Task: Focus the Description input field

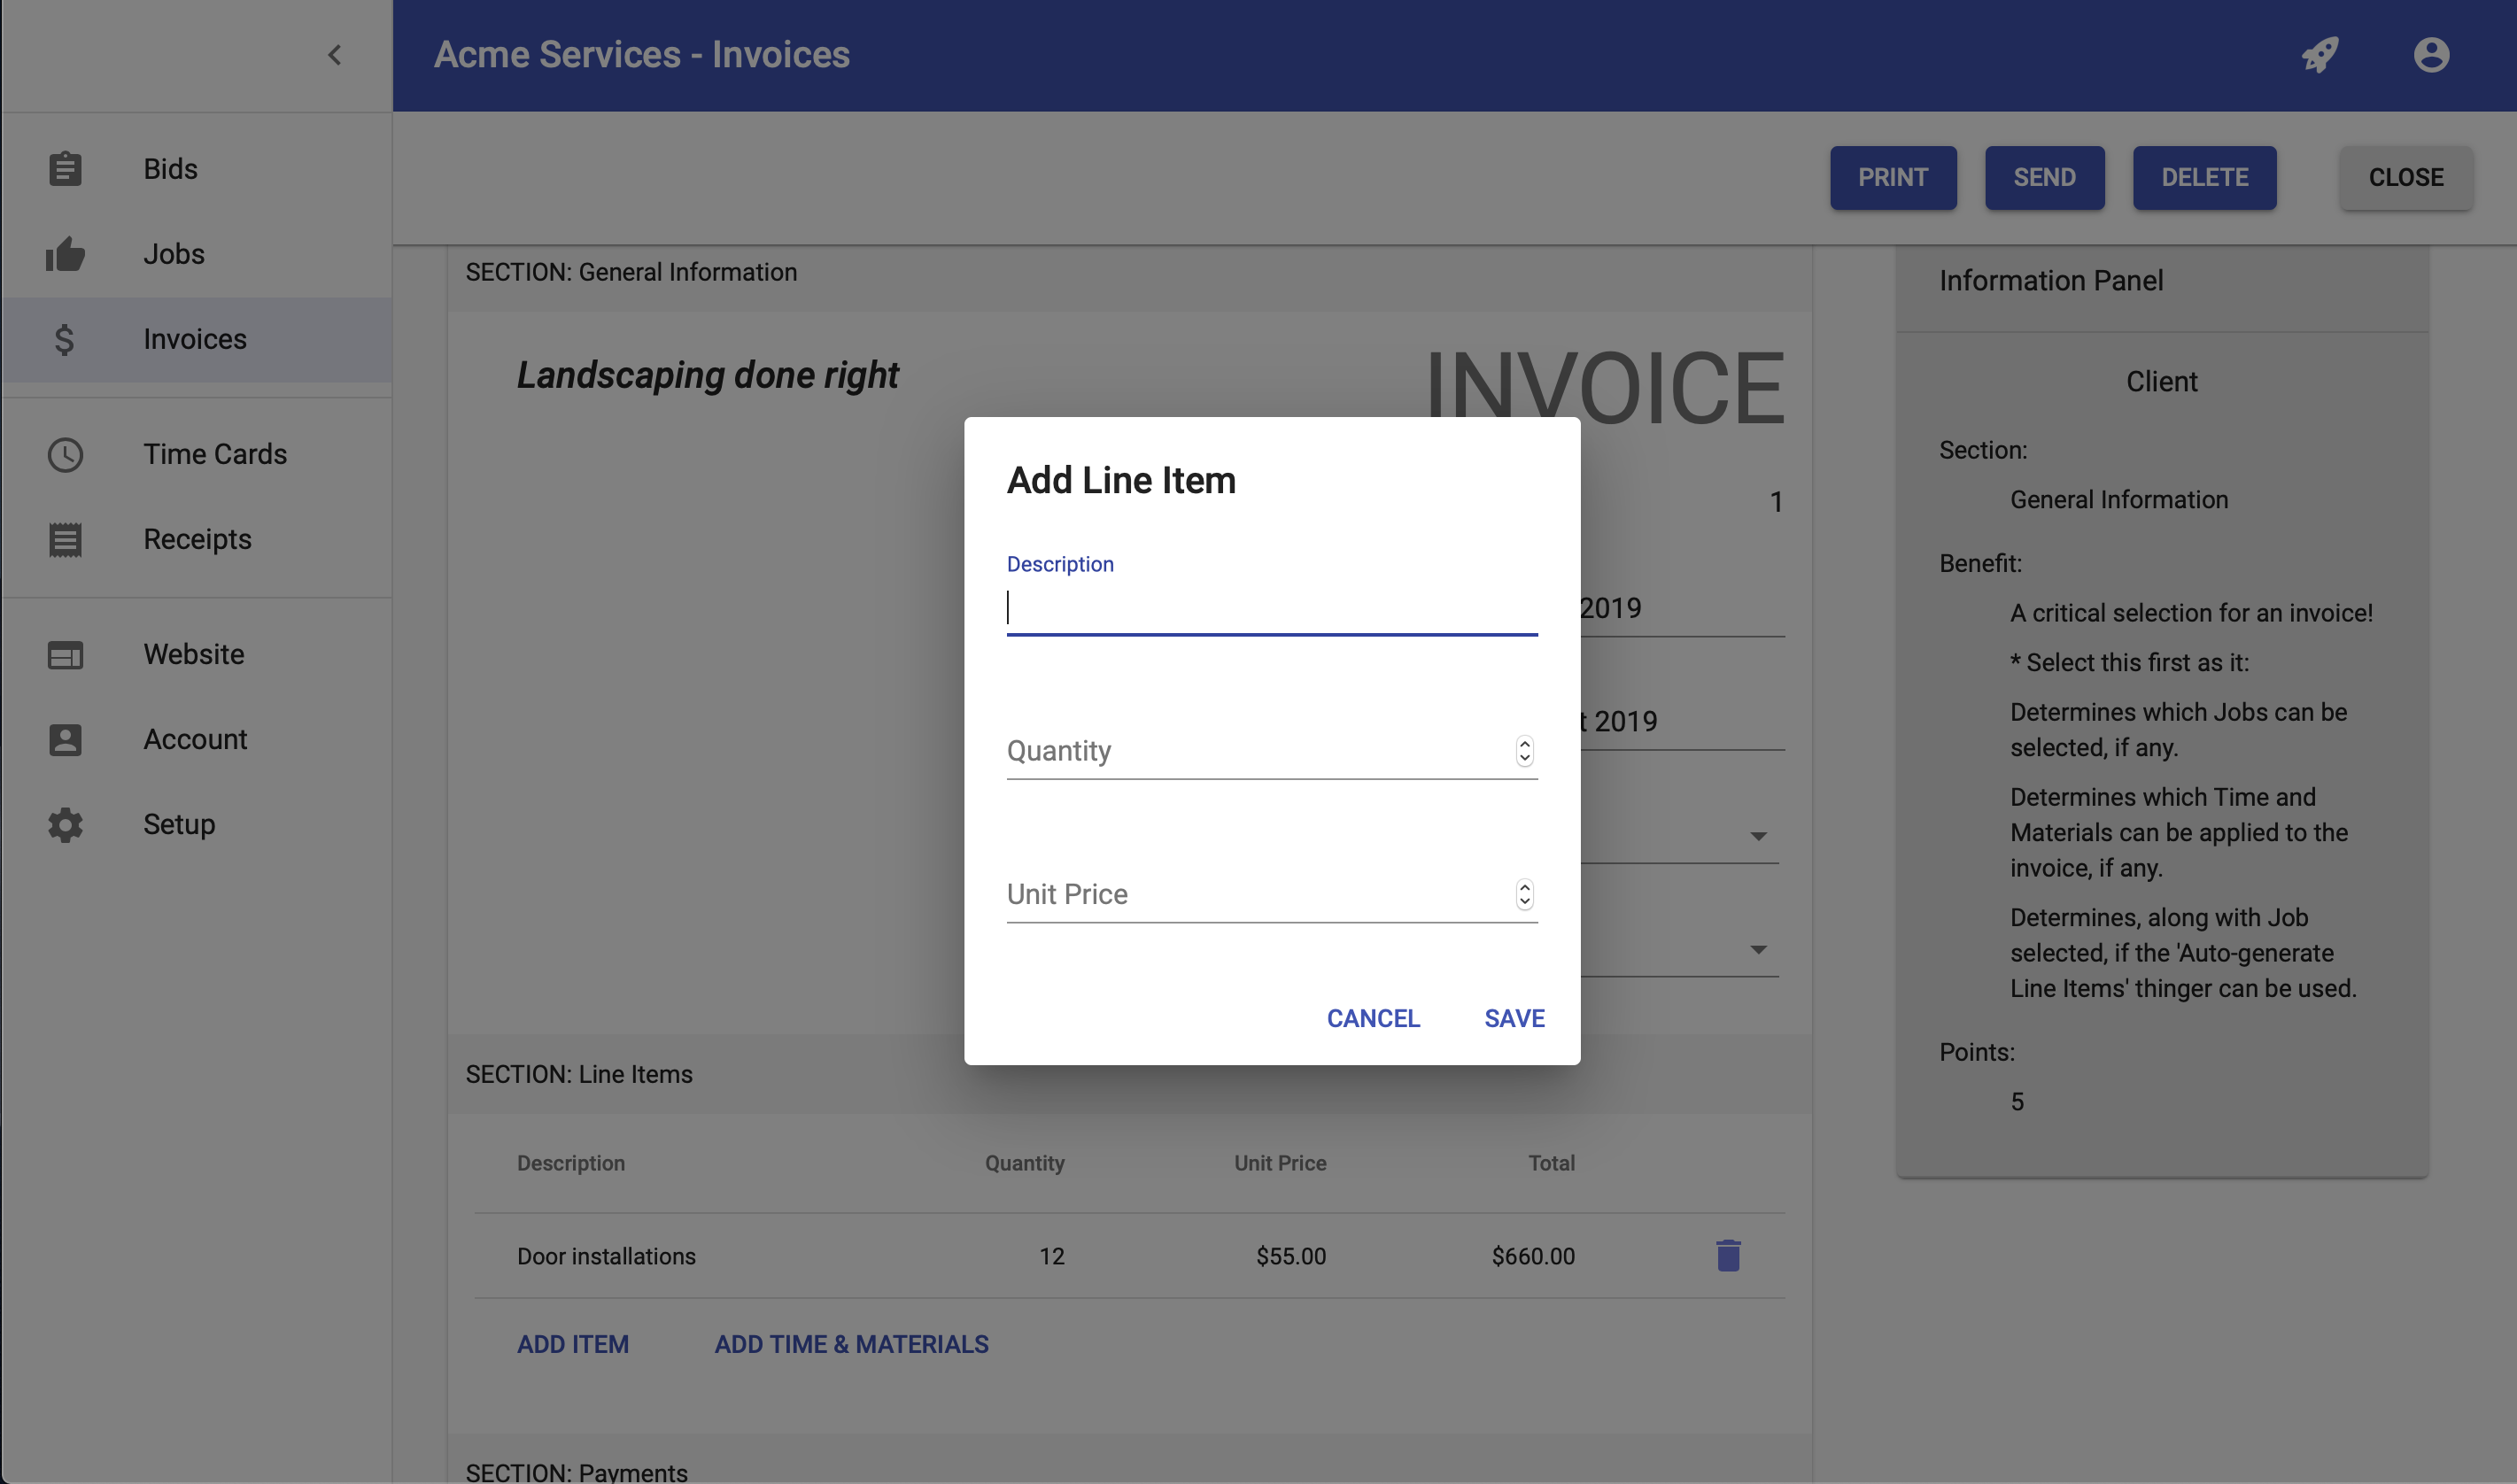Action: (x=1270, y=608)
